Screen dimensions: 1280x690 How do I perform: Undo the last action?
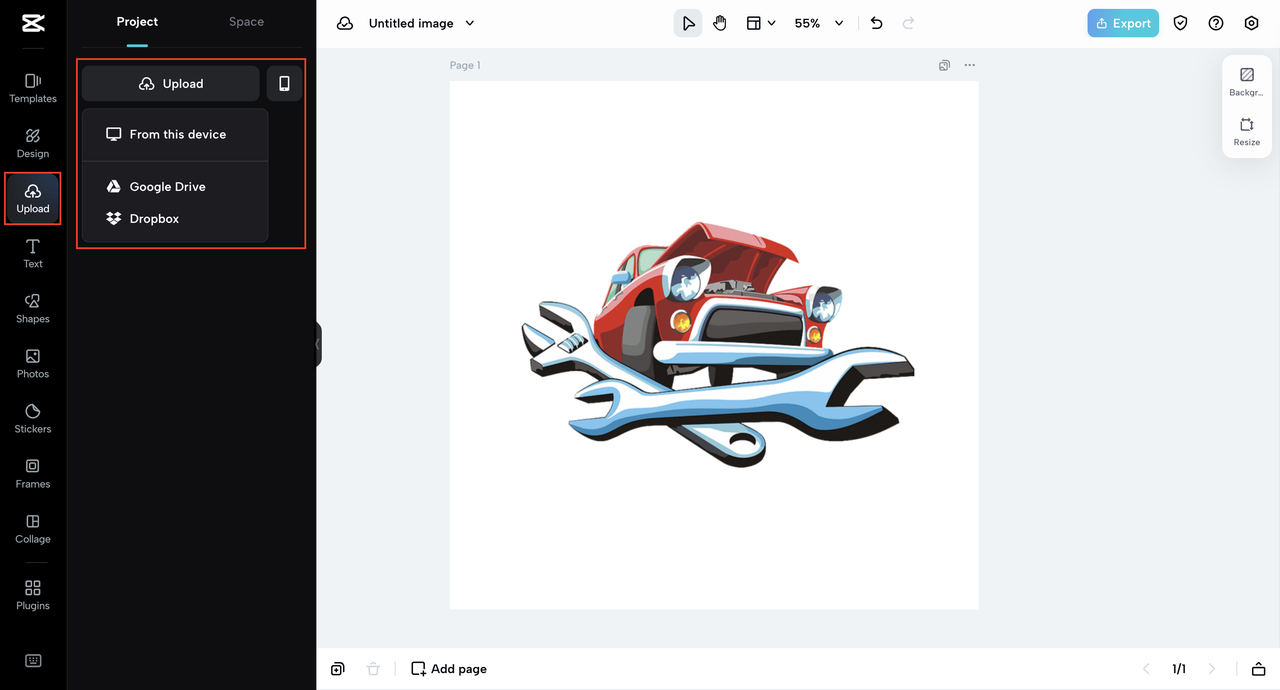tap(877, 23)
